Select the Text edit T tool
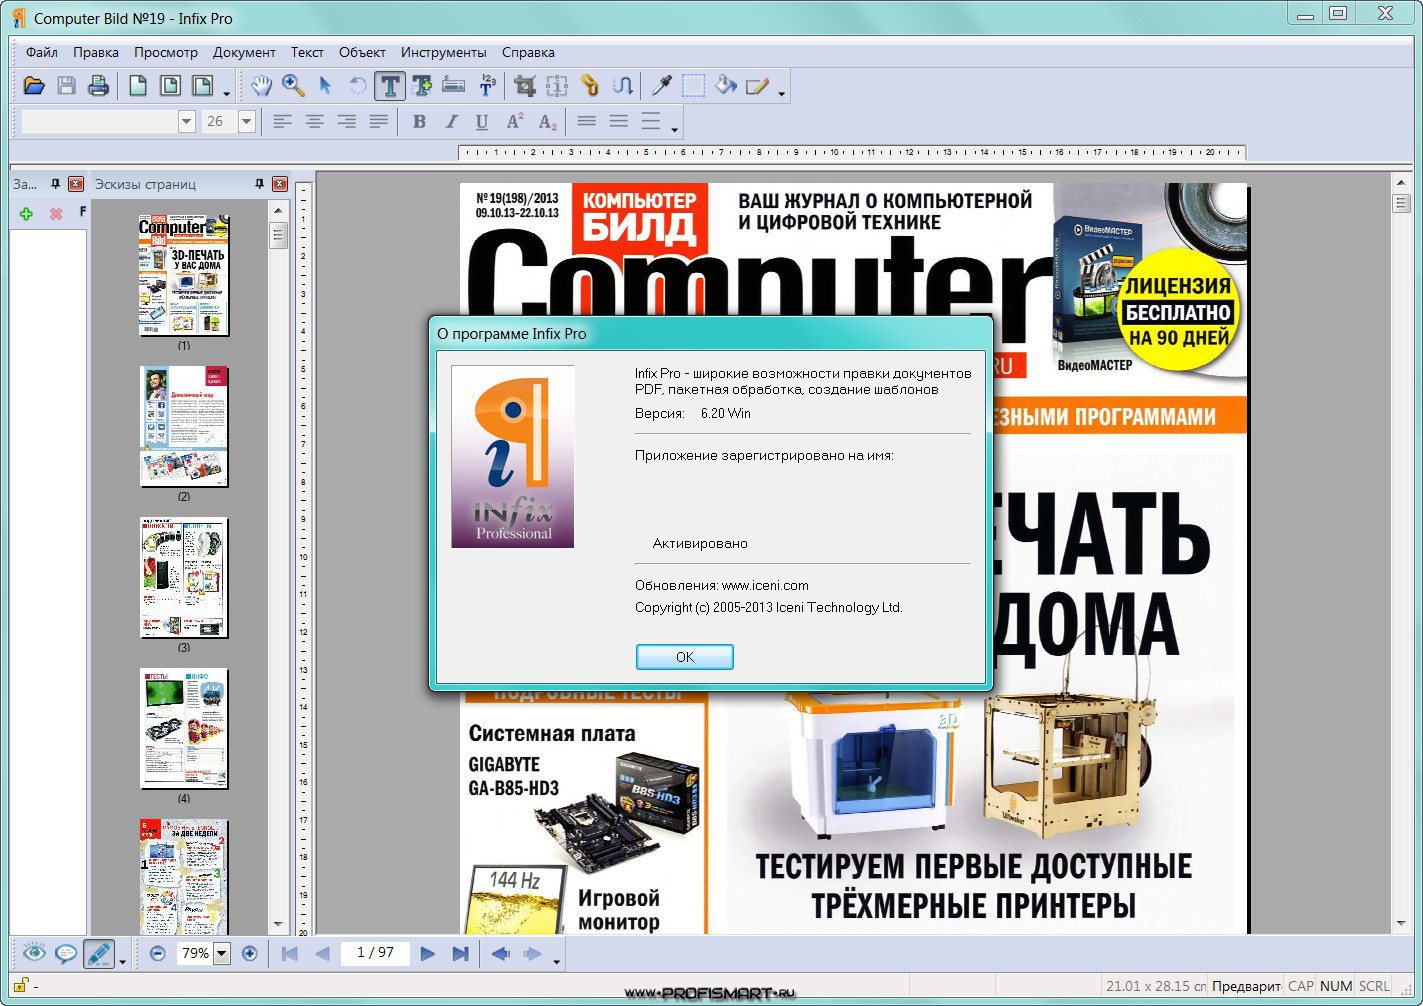 click(x=389, y=86)
